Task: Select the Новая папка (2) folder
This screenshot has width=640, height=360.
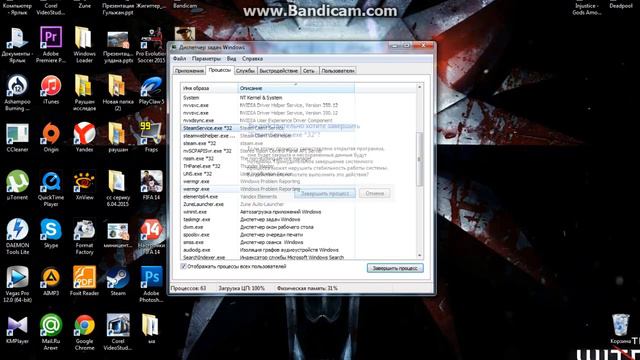Action: (118, 93)
